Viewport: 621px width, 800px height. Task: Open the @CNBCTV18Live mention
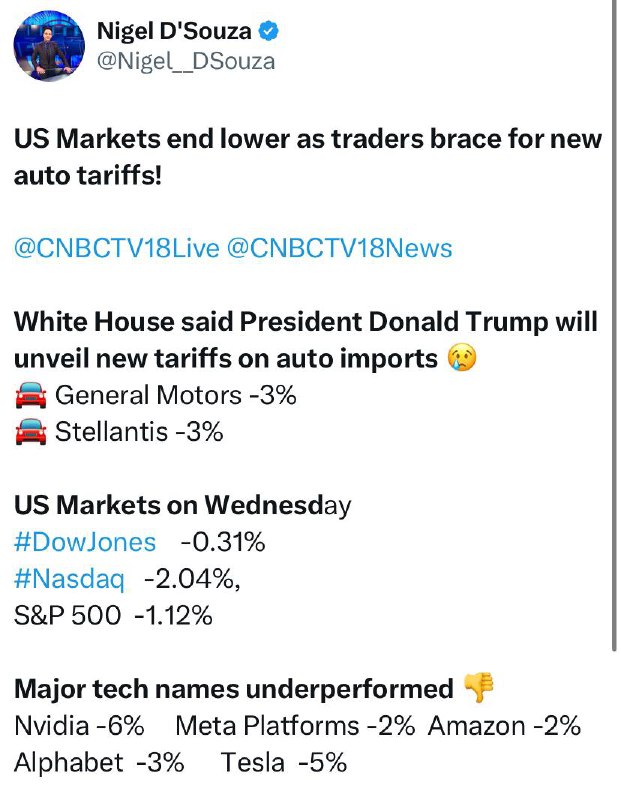pyautogui.click(x=117, y=248)
